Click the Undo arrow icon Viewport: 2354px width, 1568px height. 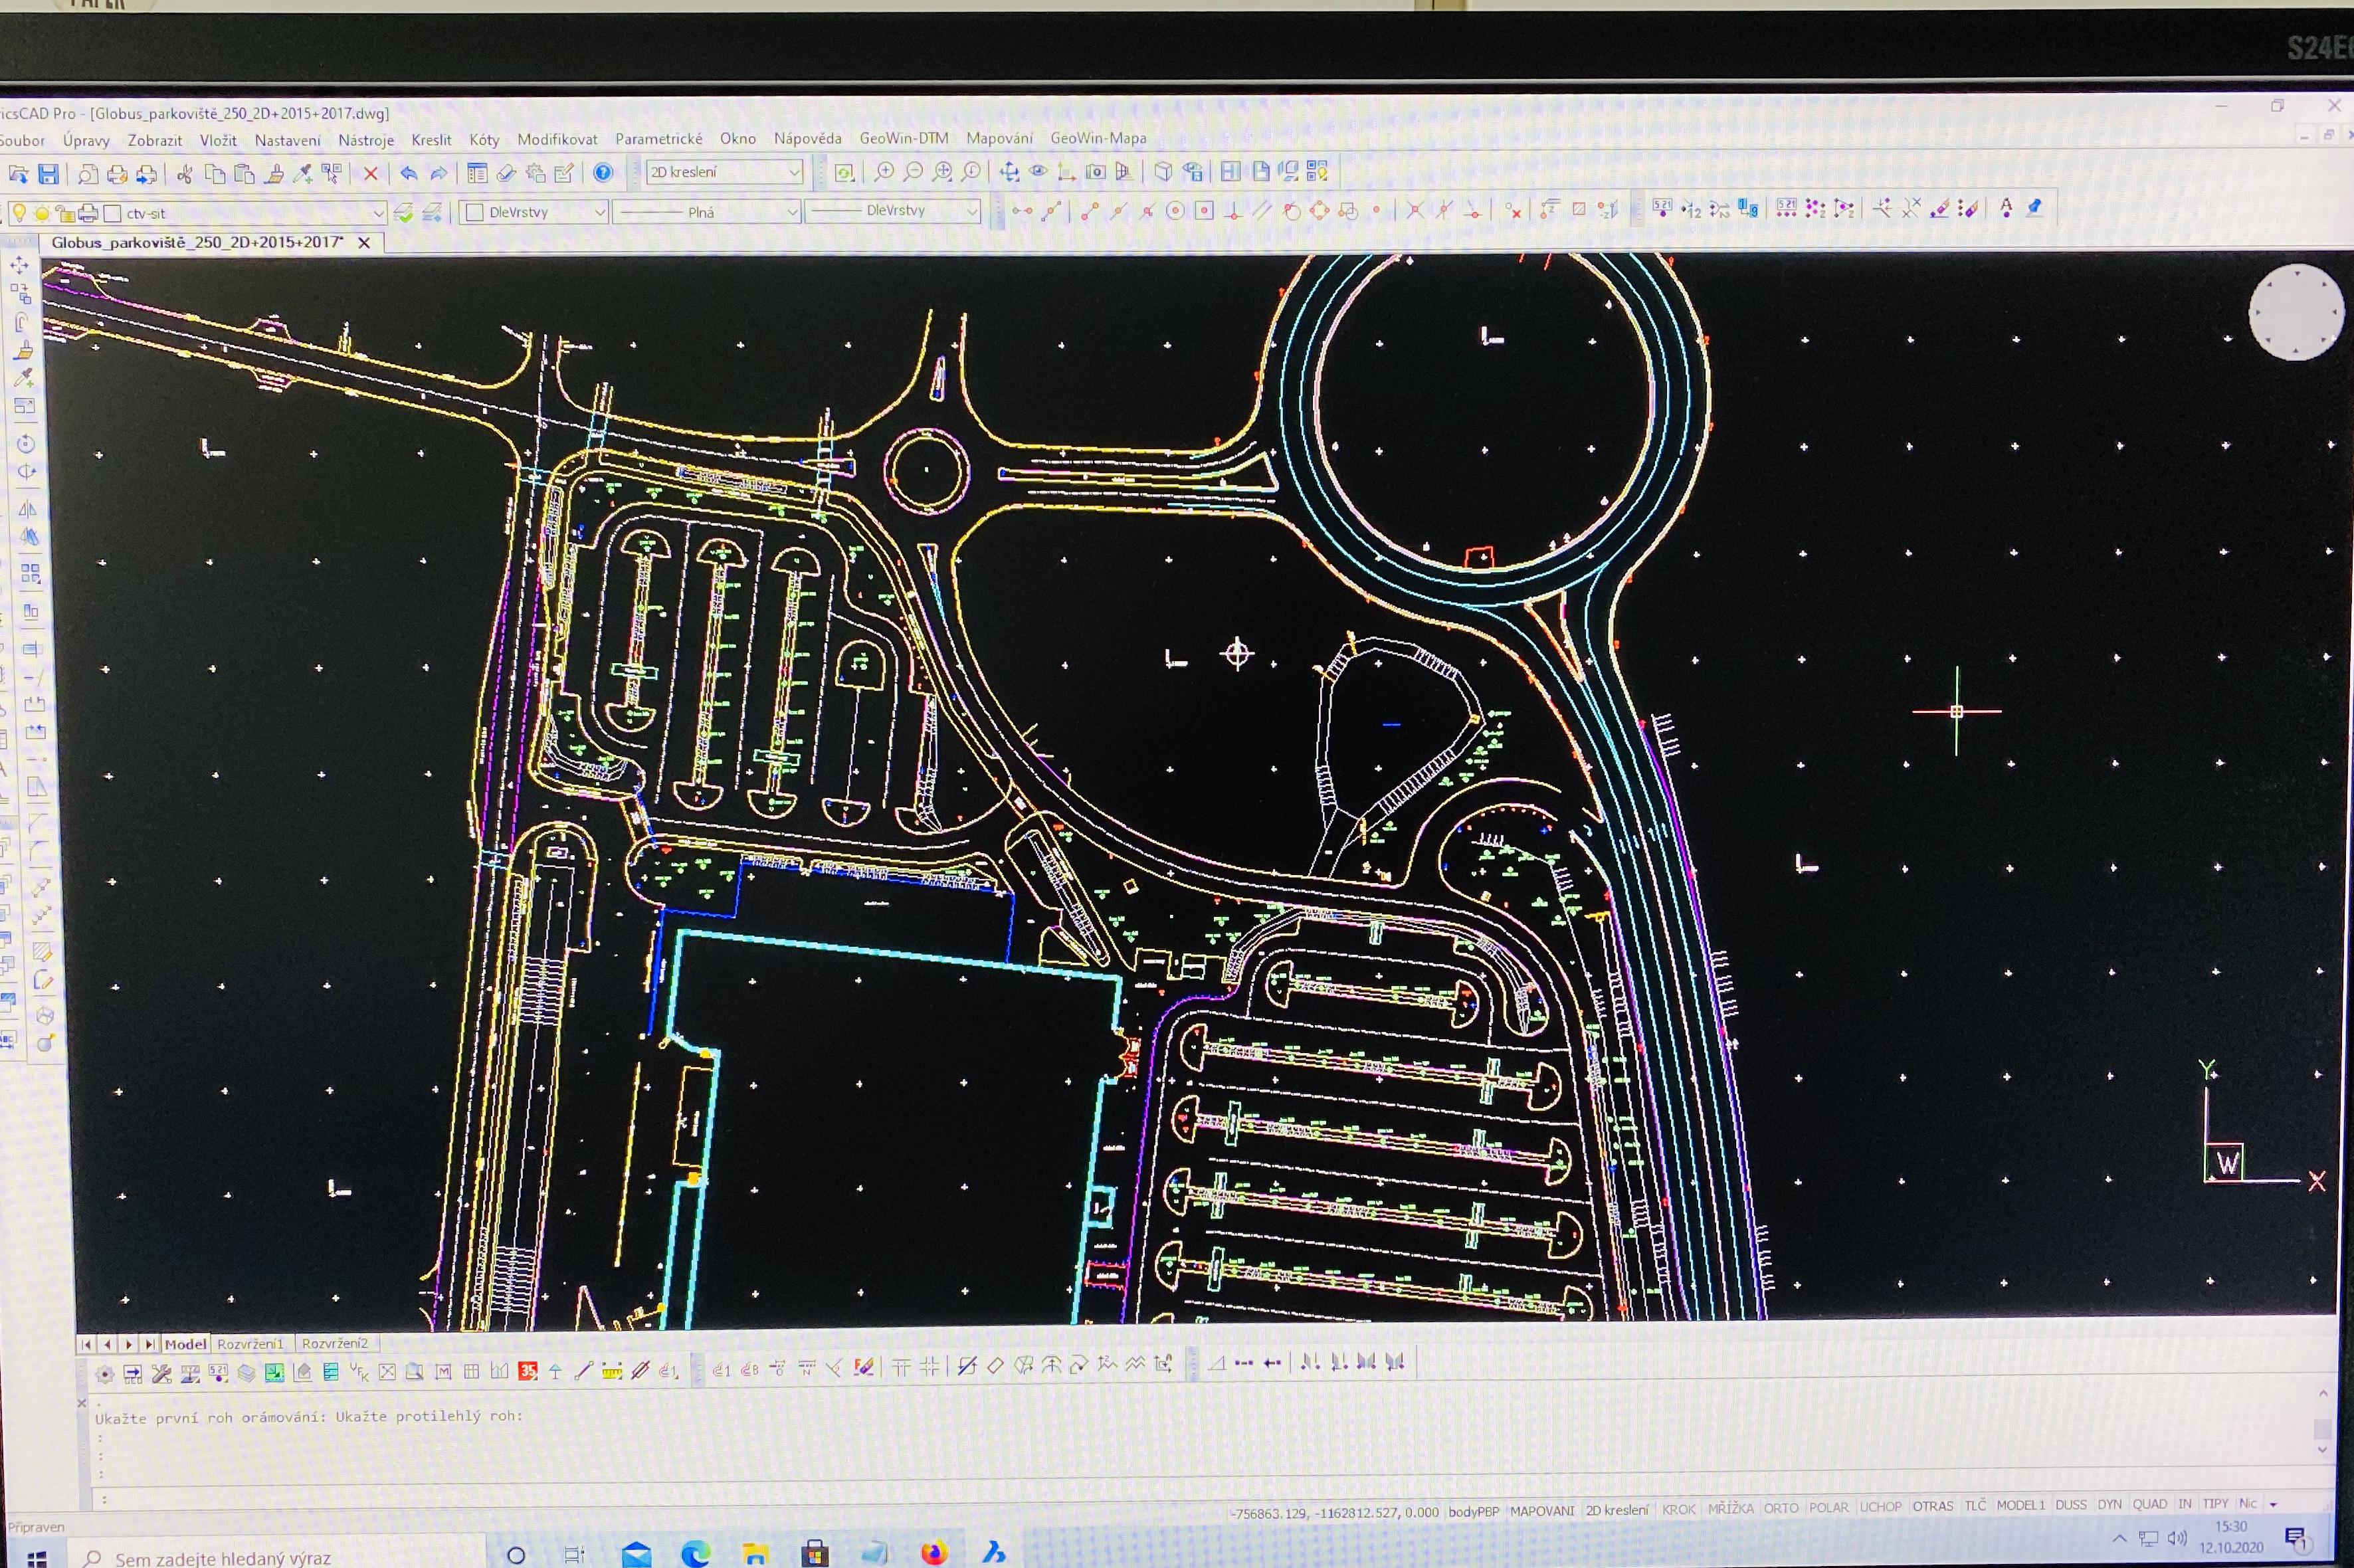coord(408,174)
